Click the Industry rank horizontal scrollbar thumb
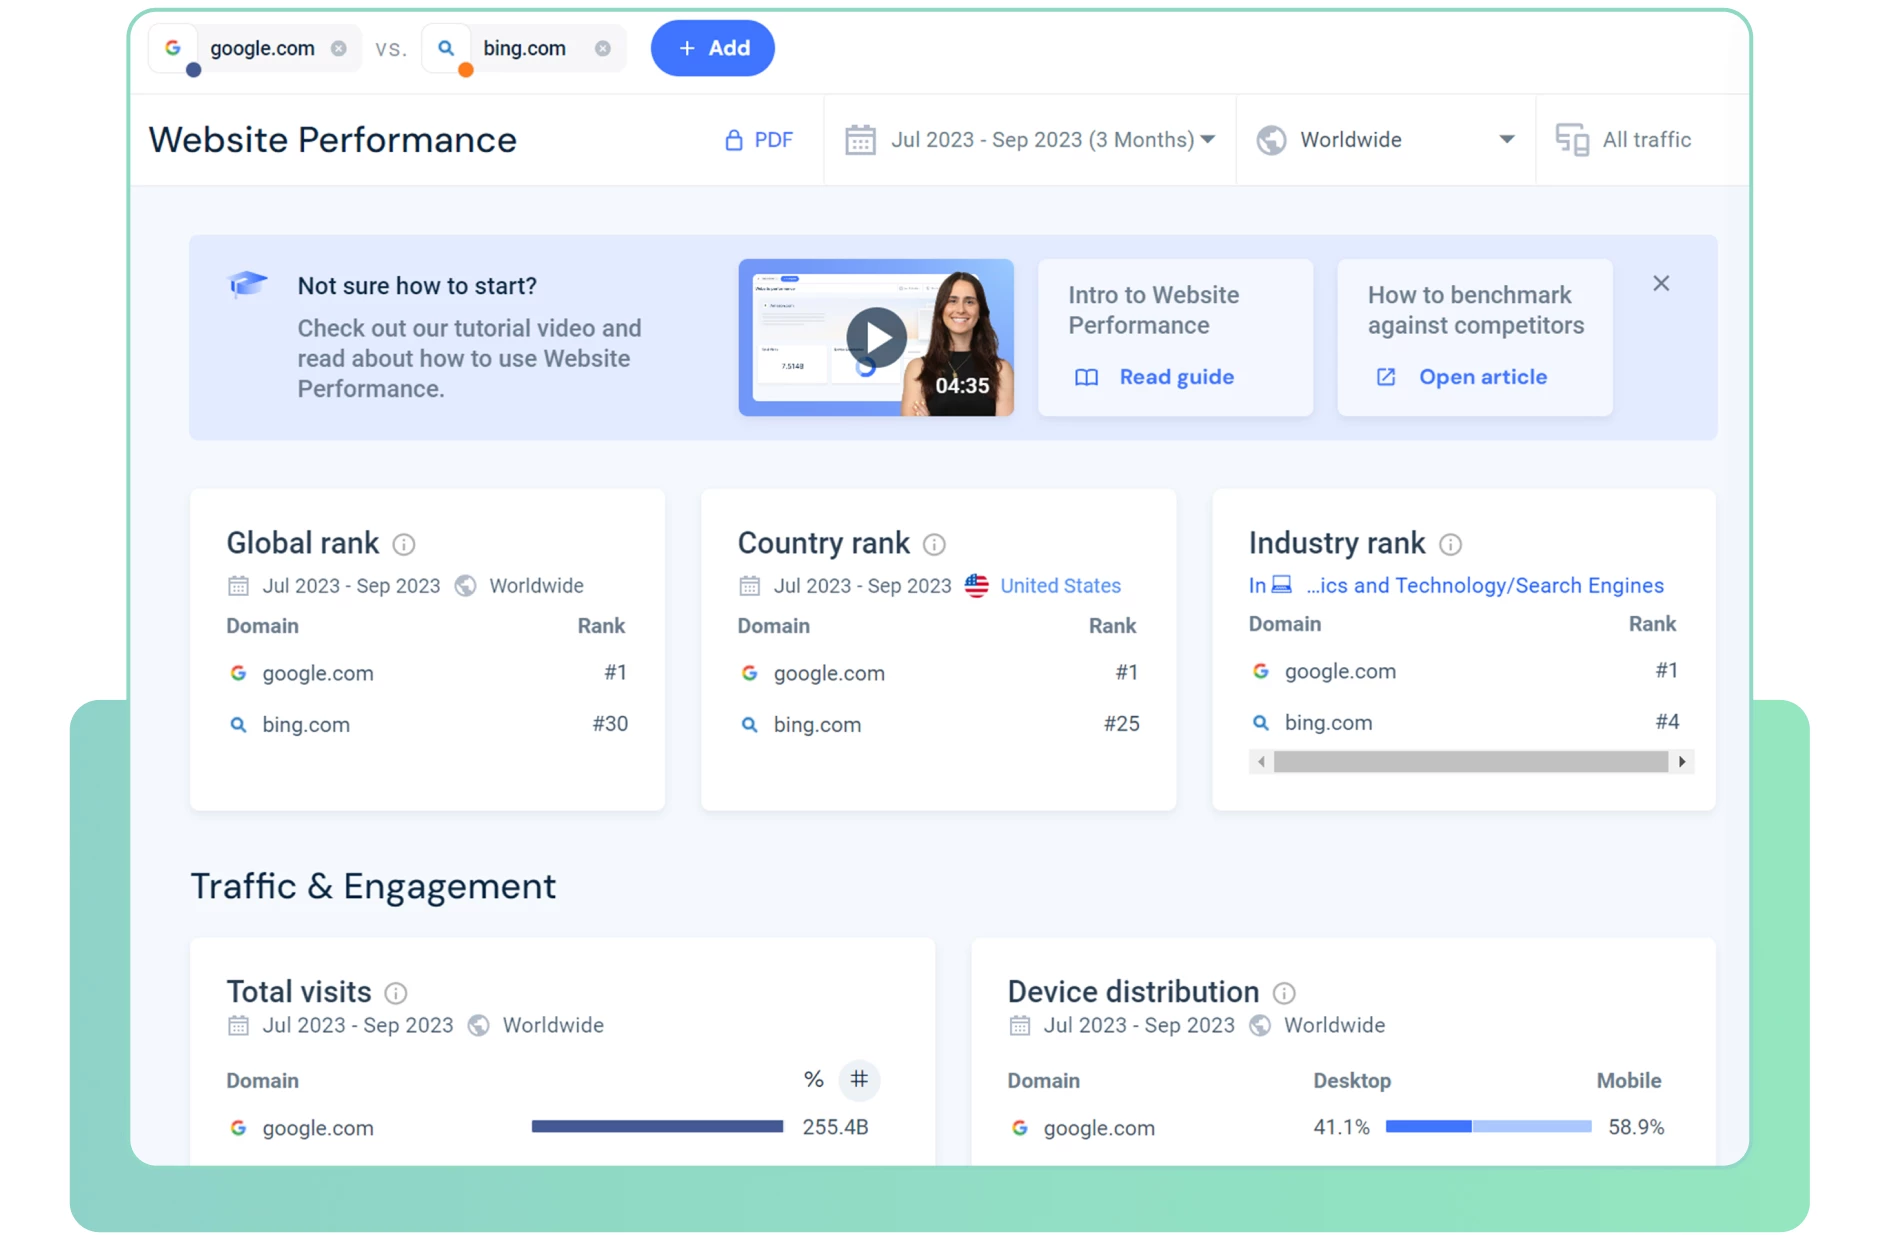 click(x=1471, y=762)
